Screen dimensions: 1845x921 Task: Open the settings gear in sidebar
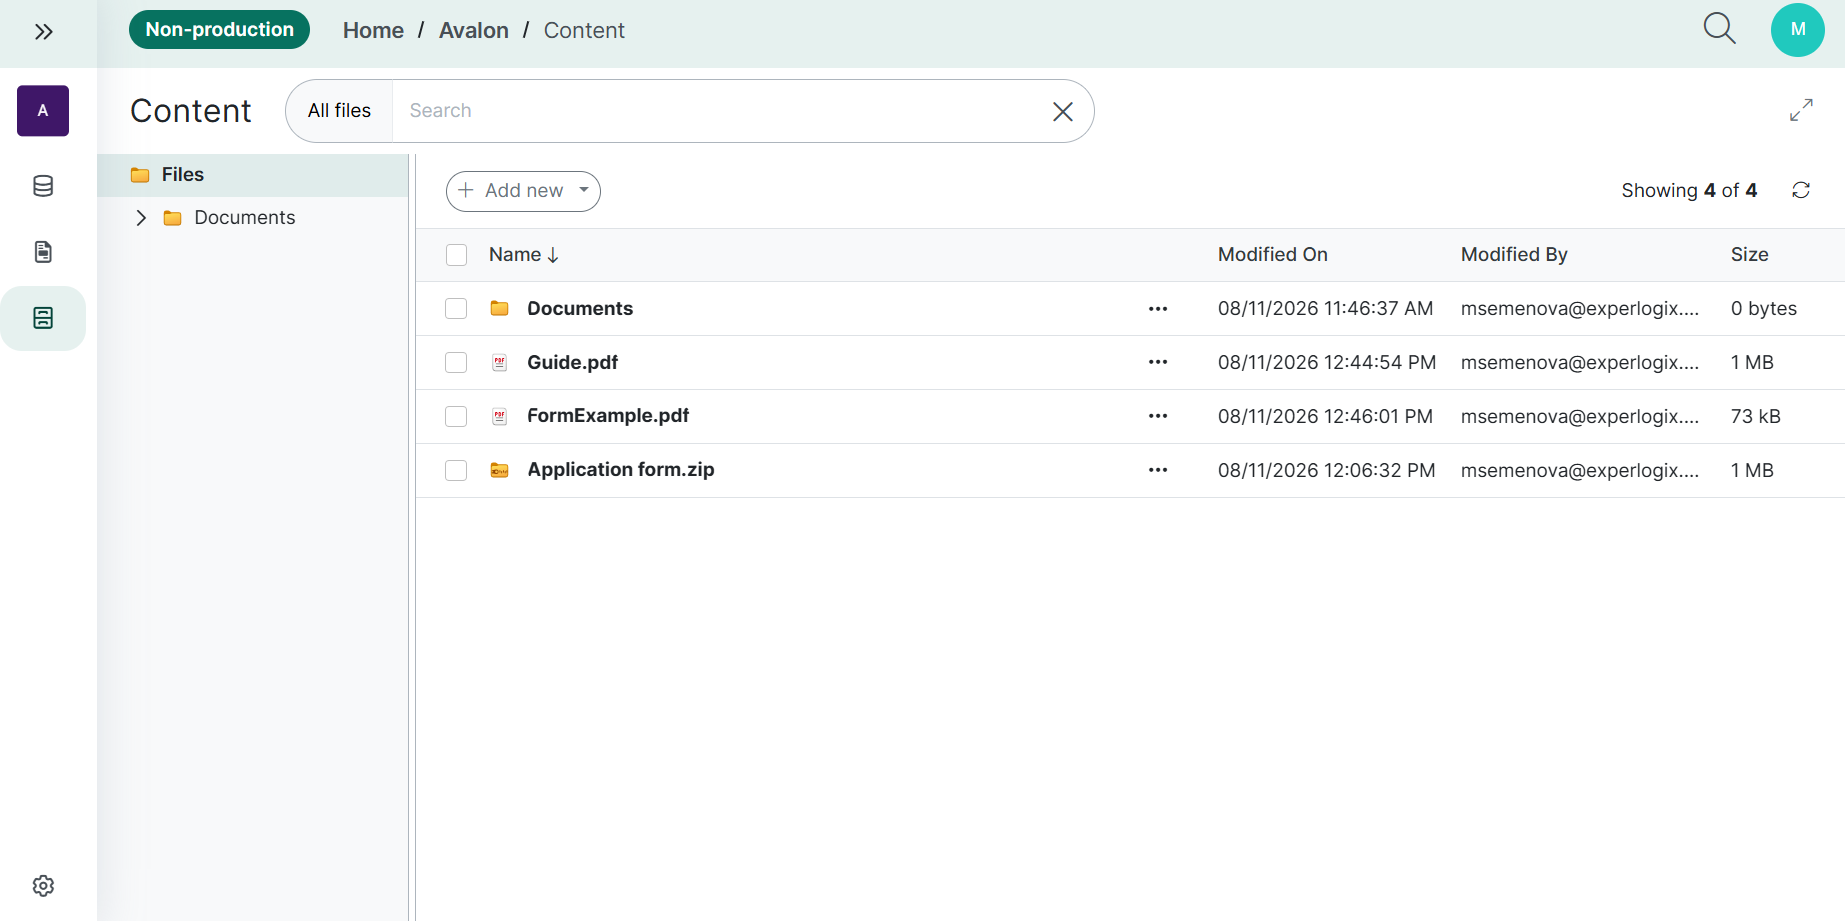point(43,886)
